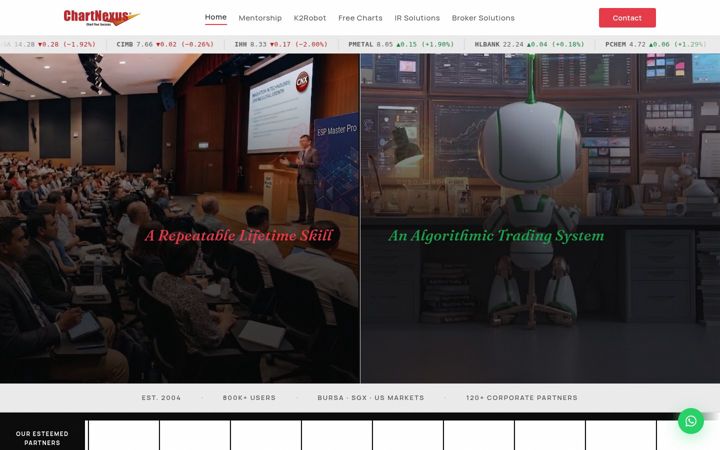Click the HLBANK ticker entry

click(529, 45)
